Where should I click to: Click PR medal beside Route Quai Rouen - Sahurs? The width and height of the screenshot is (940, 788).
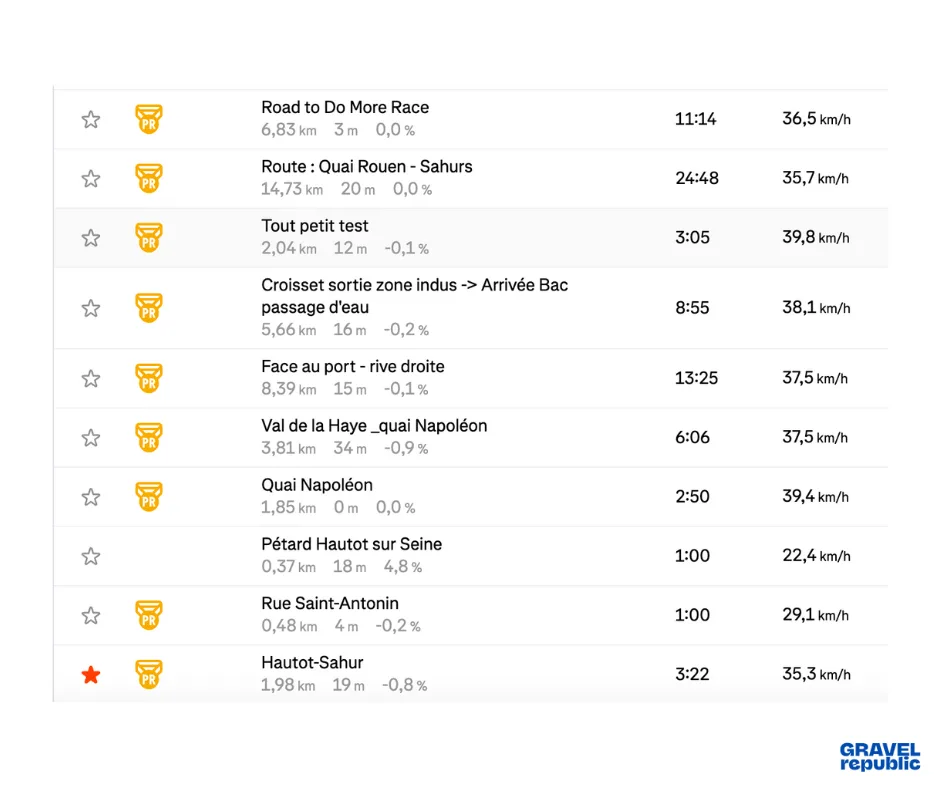pyautogui.click(x=149, y=179)
